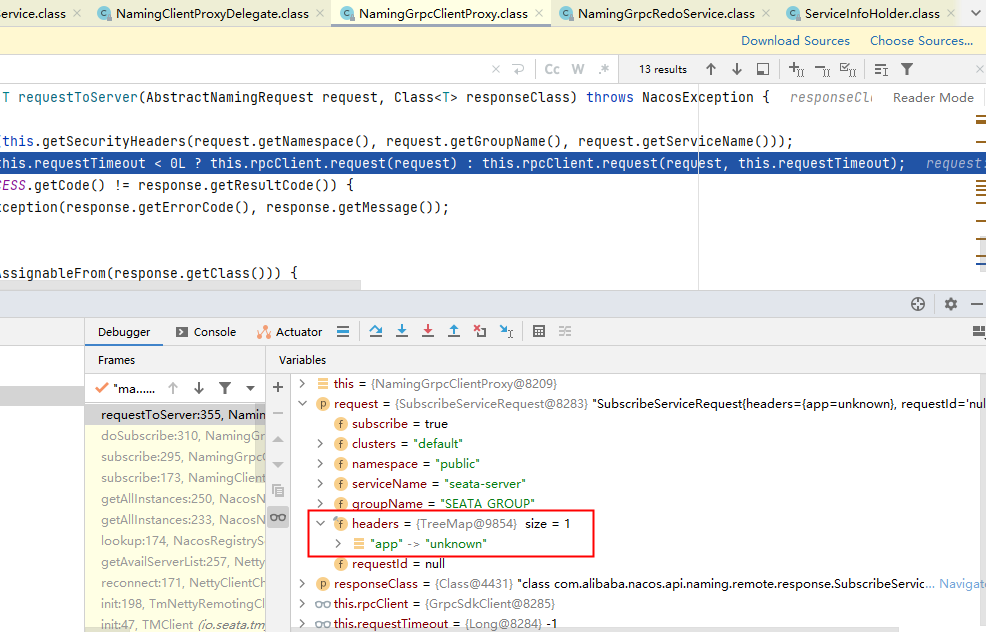Click the multiple-lines search options icon
The height and width of the screenshot is (632, 986).
[881, 69]
